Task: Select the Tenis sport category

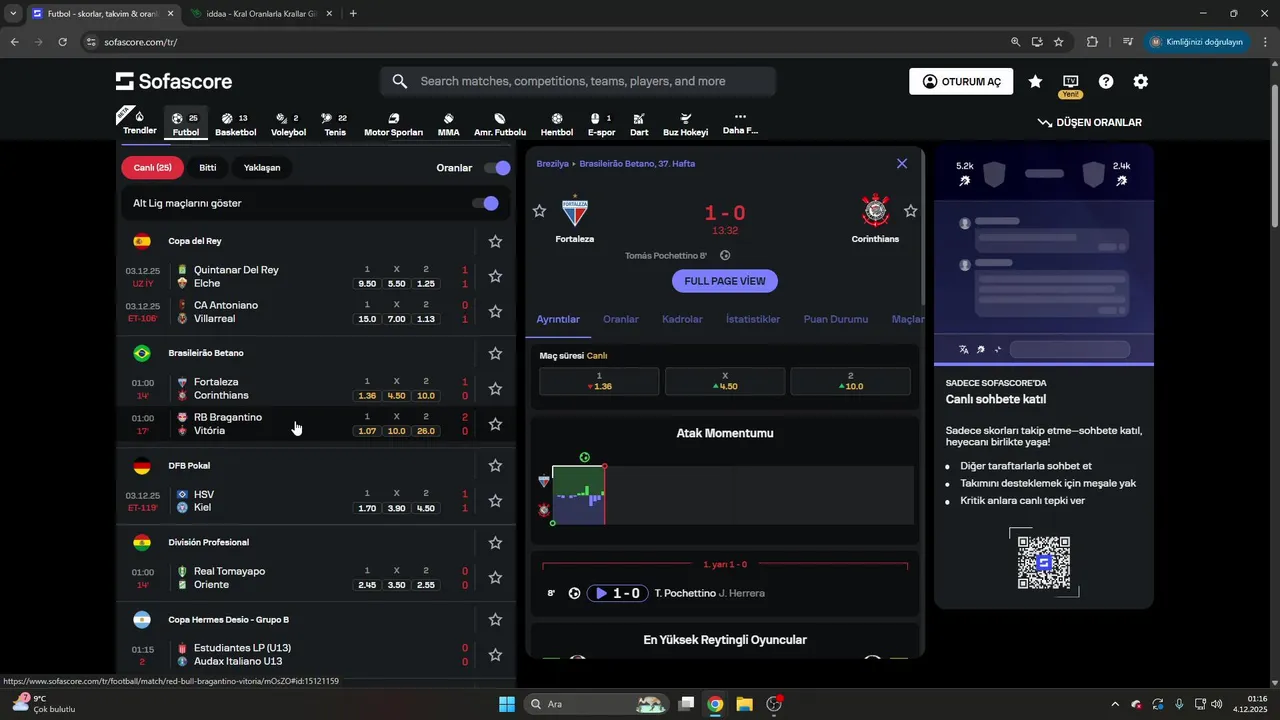Action: pos(335,124)
